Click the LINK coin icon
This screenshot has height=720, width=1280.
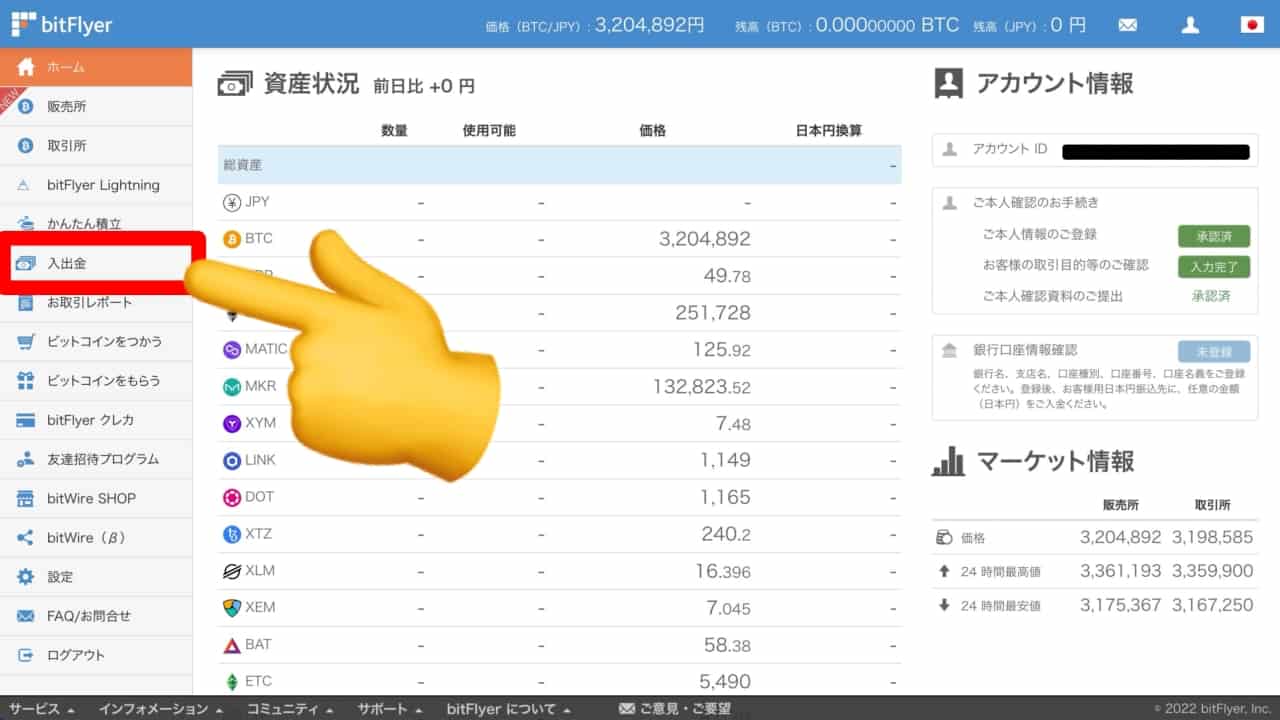click(x=232, y=460)
